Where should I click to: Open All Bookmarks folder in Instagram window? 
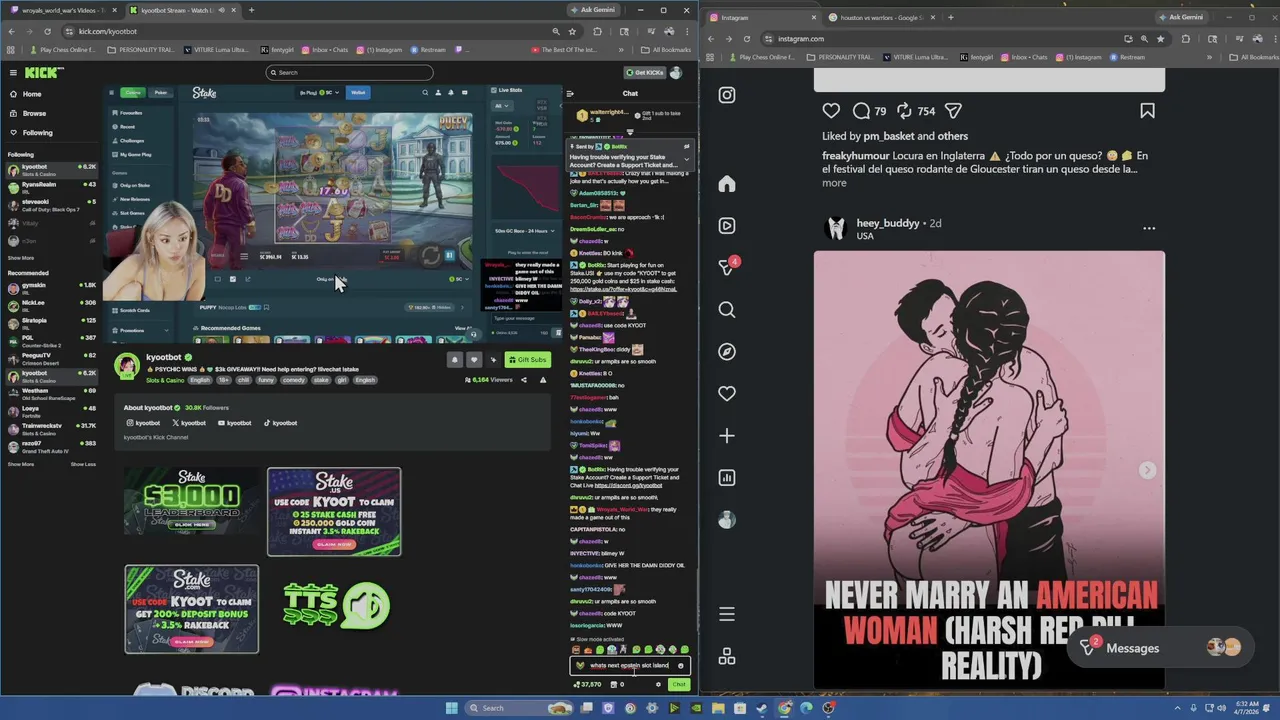pyautogui.click(x=1254, y=57)
